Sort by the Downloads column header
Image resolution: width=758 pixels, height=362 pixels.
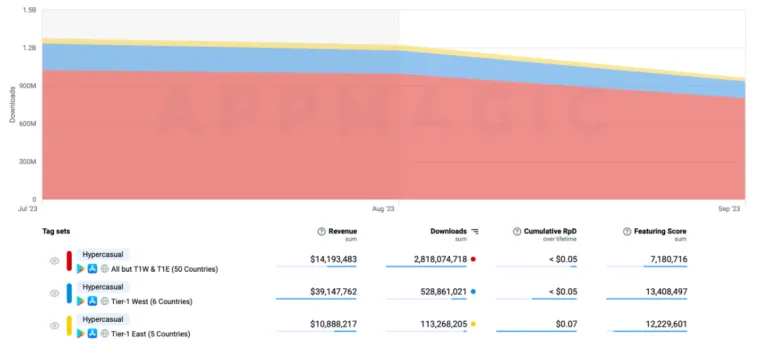tap(449, 232)
